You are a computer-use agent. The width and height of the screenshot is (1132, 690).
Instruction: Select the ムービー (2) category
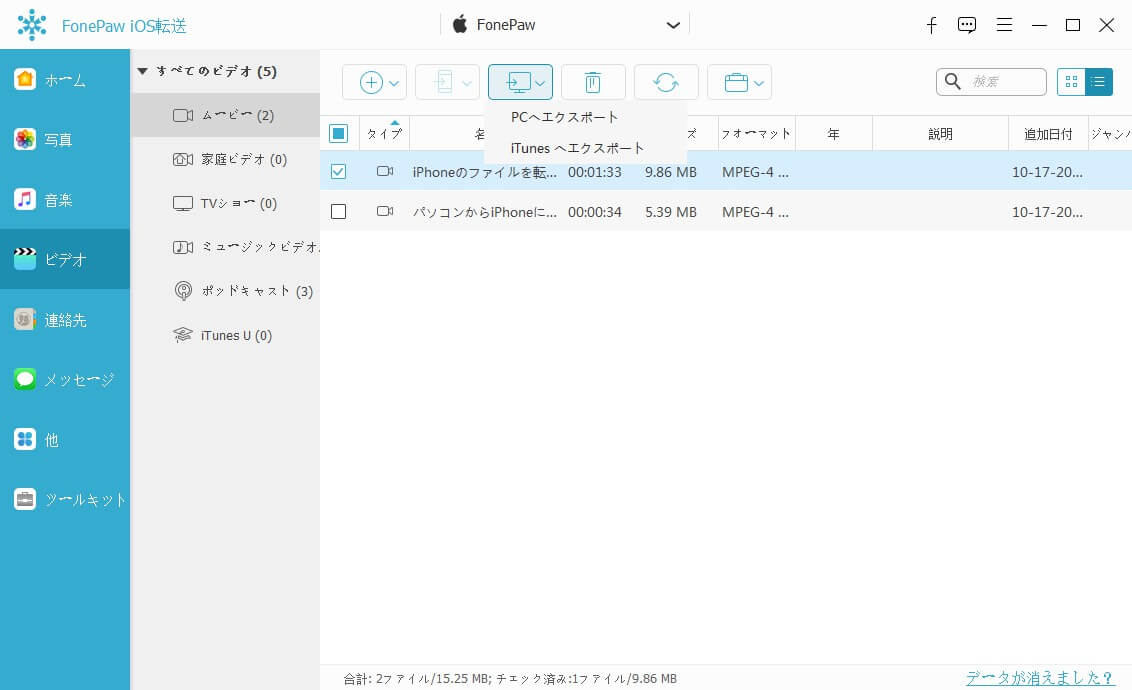coord(225,115)
